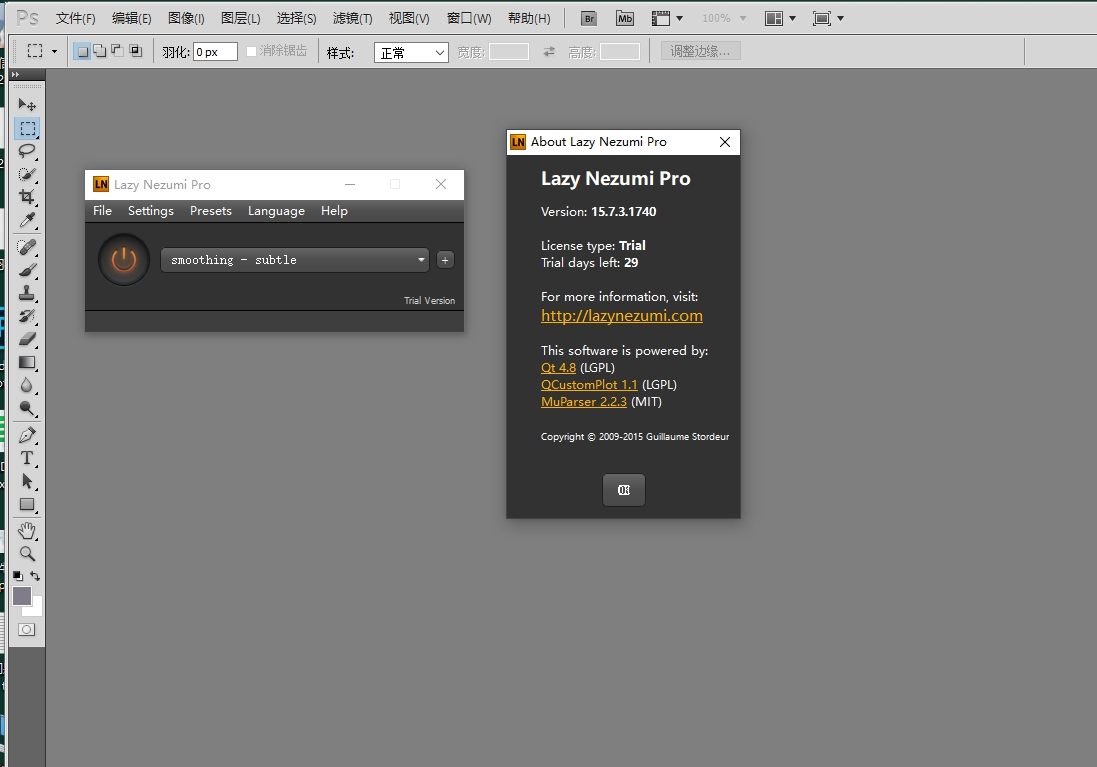Select the Crop tool

(27, 197)
